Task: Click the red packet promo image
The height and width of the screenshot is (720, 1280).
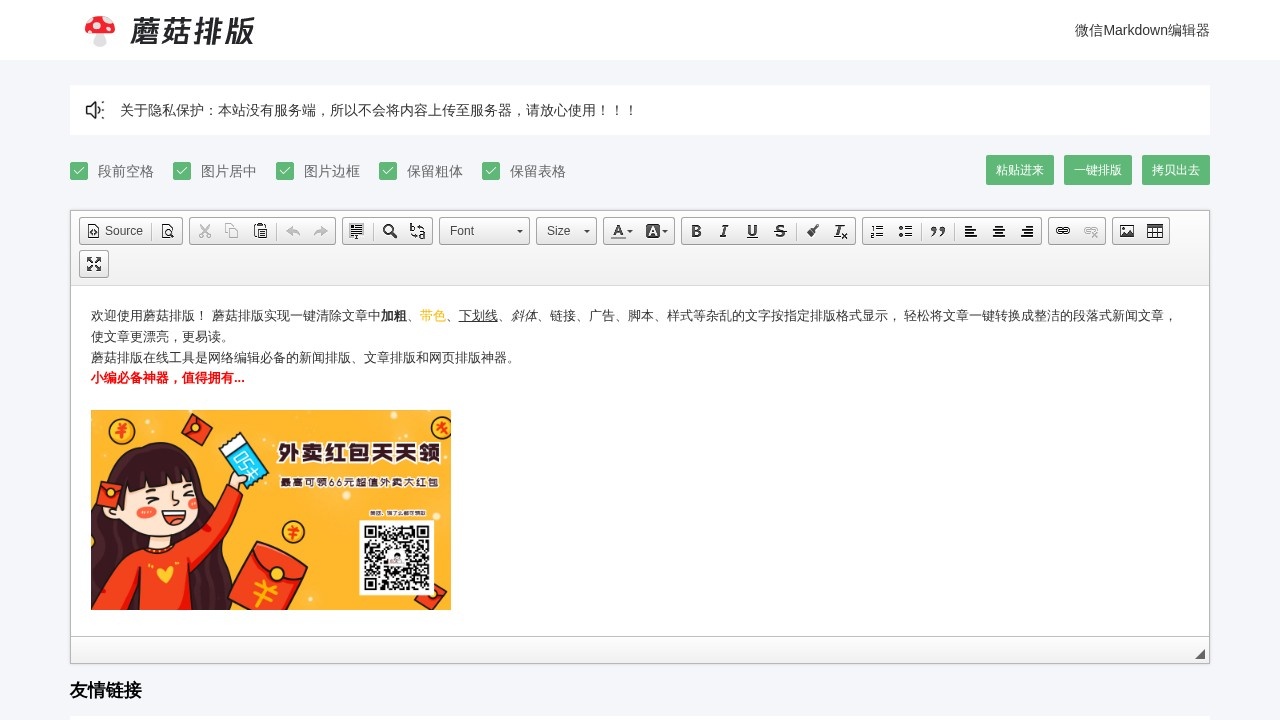Action: [x=271, y=510]
